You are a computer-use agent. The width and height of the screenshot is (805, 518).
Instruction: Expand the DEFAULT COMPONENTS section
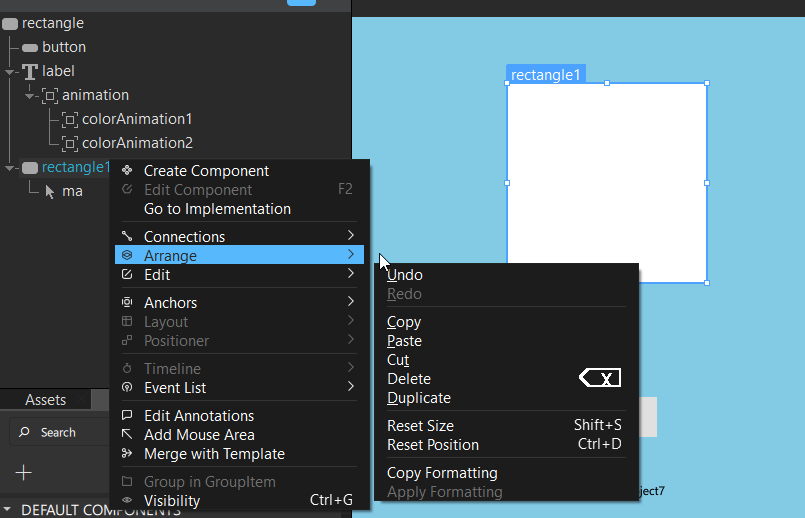[x=8, y=510]
